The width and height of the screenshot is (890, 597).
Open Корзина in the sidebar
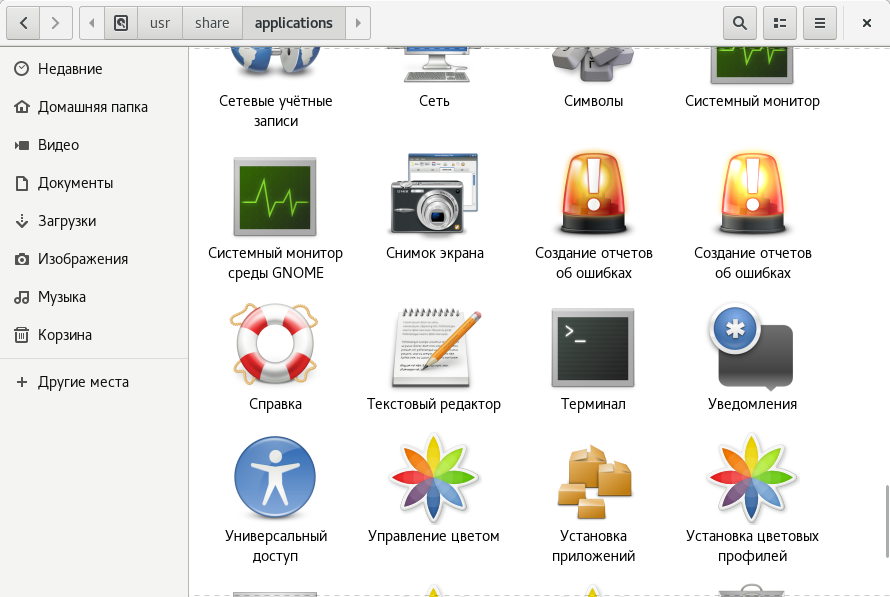94,335
